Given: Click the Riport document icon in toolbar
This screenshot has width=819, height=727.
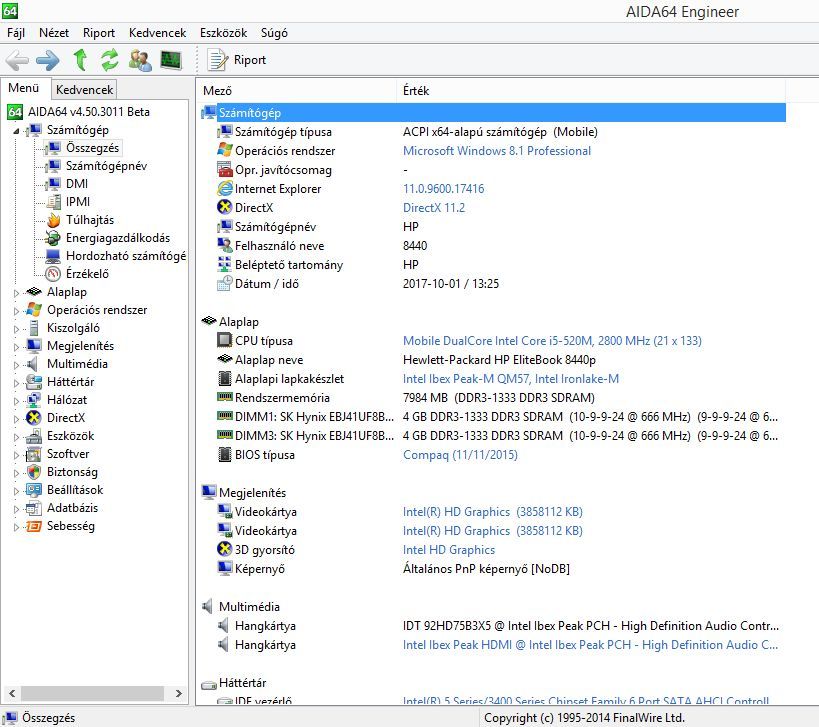Looking at the screenshot, I should click(x=217, y=60).
